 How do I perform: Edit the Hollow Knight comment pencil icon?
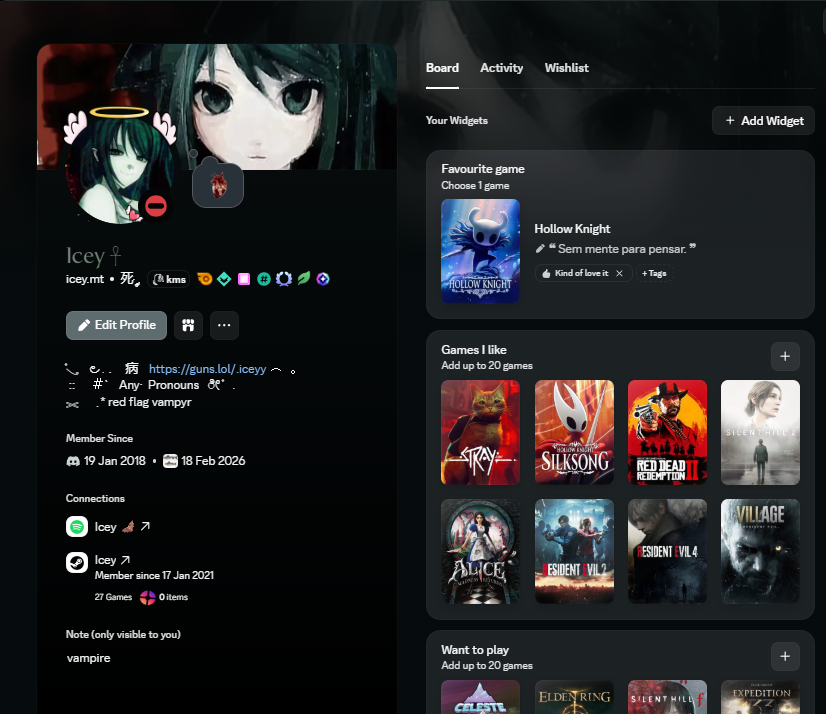(x=540, y=249)
